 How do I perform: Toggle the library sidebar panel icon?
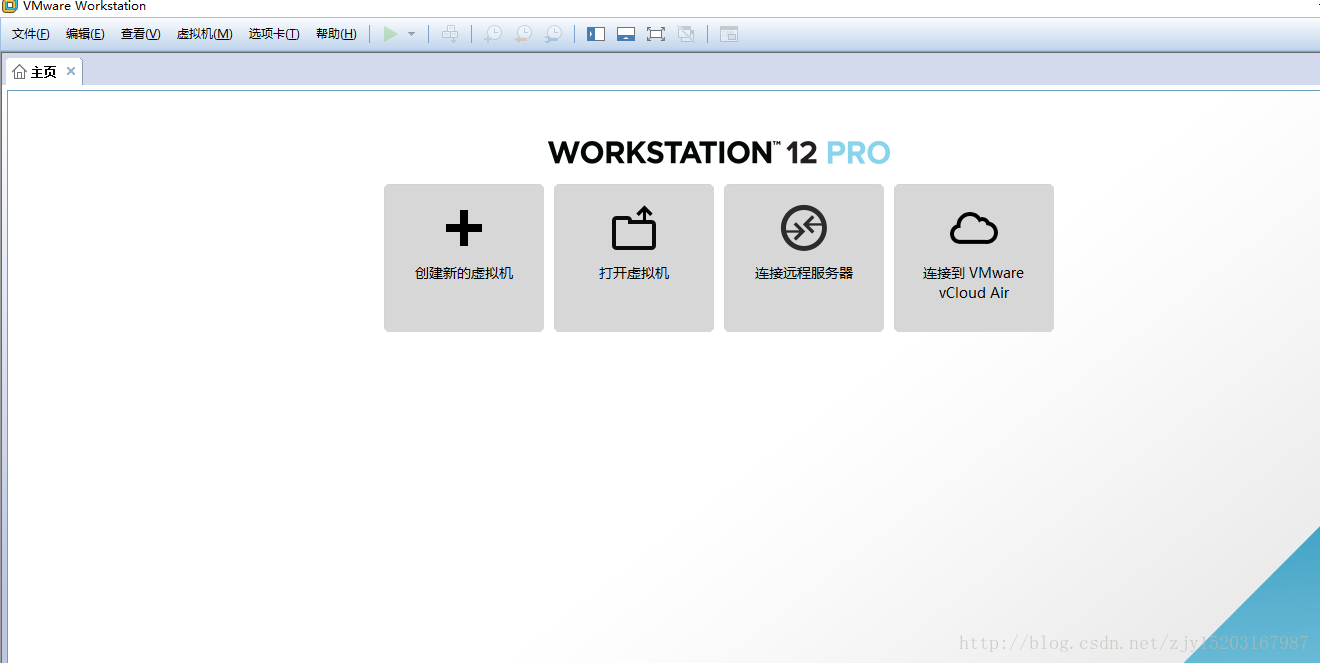596,34
